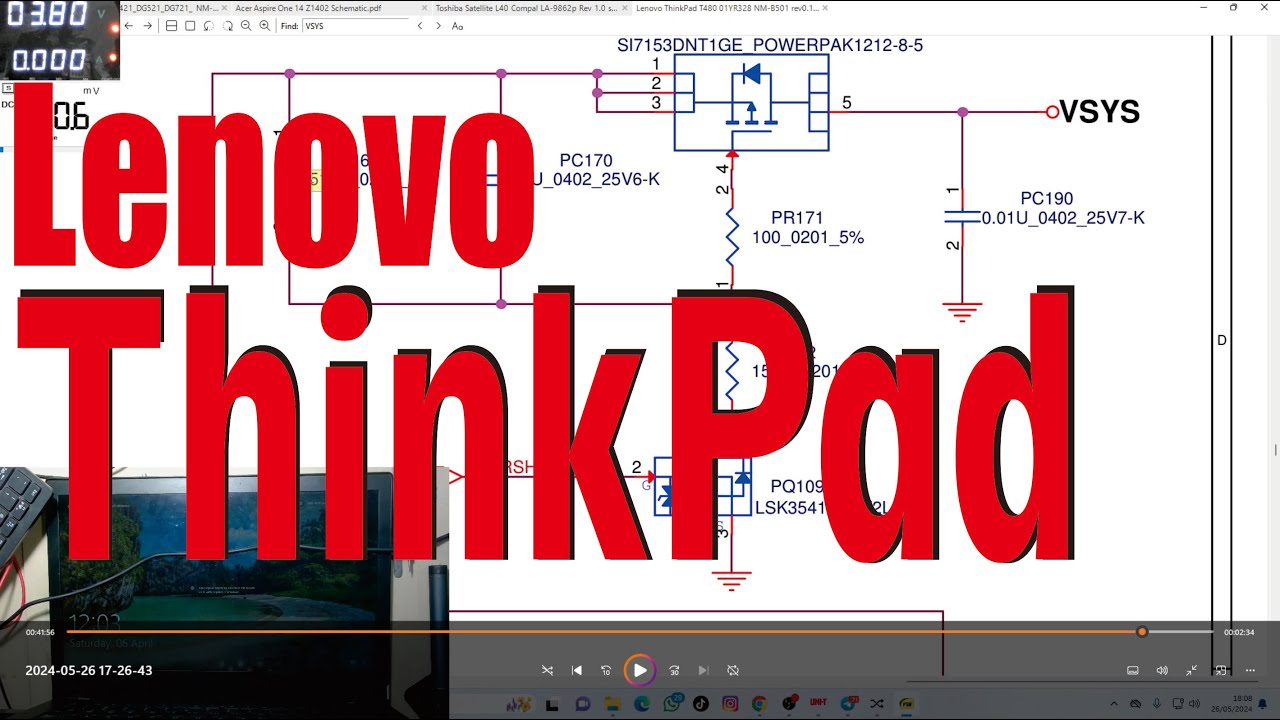The height and width of the screenshot is (720, 1280).
Task: Open subtitles and captions menu
Action: click(1133, 670)
